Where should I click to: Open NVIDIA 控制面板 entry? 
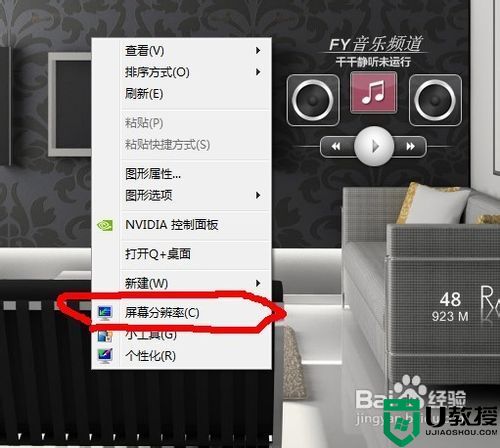click(x=181, y=225)
